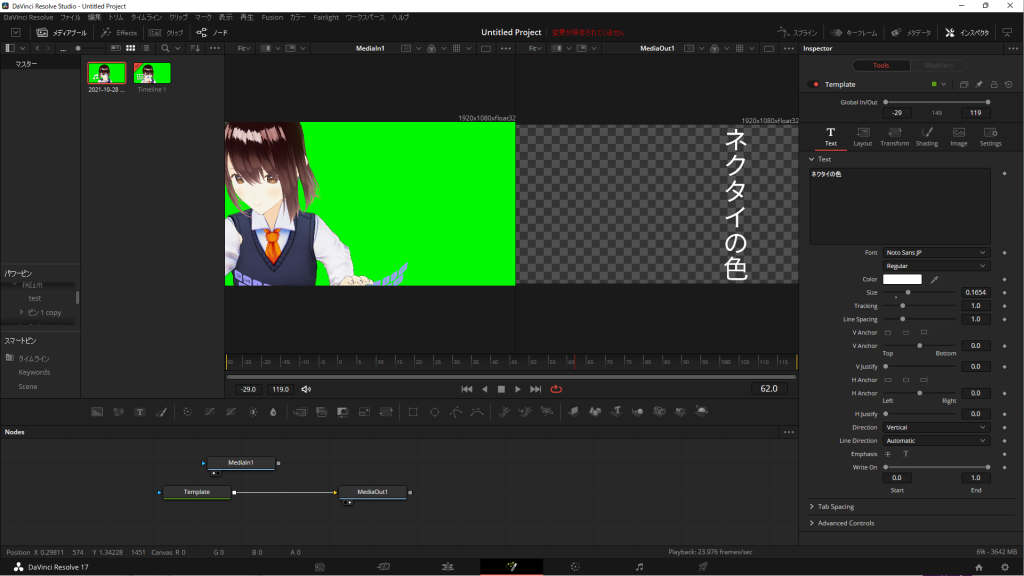
Task: Add a Blur (droplet) node from the toolbar
Action: [274, 412]
